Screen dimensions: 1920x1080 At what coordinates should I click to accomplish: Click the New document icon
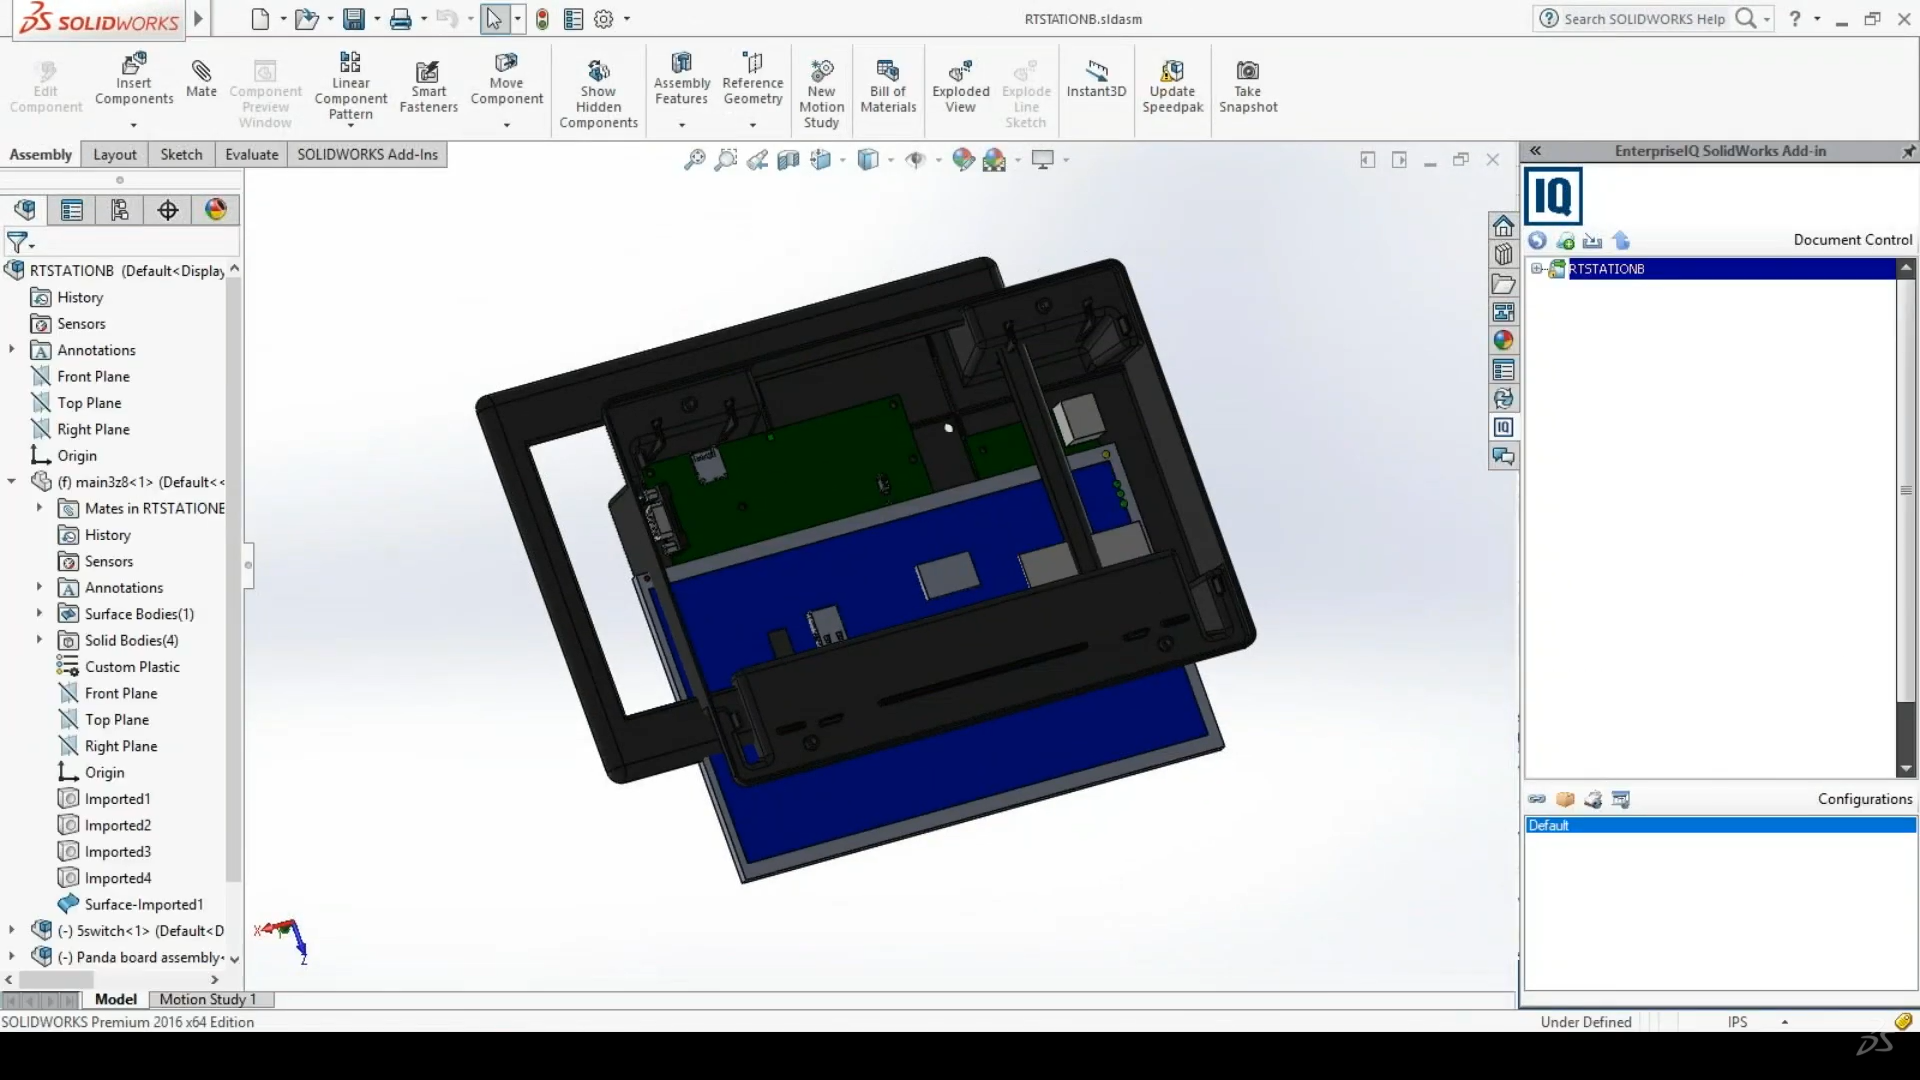pyautogui.click(x=260, y=19)
